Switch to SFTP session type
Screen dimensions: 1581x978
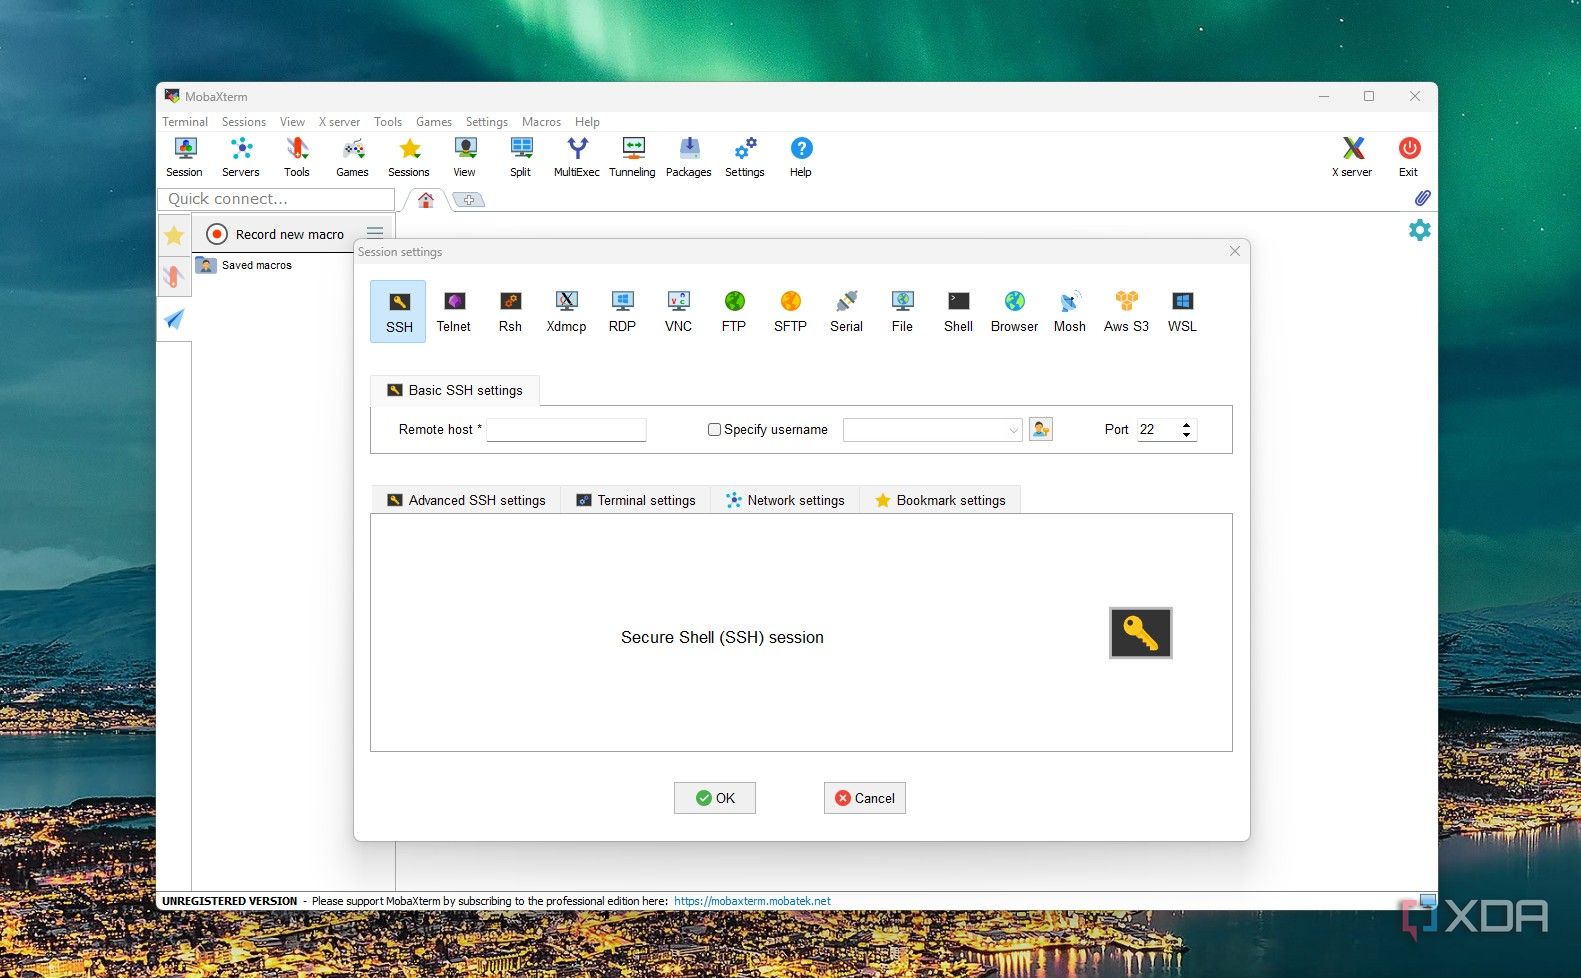click(x=790, y=312)
